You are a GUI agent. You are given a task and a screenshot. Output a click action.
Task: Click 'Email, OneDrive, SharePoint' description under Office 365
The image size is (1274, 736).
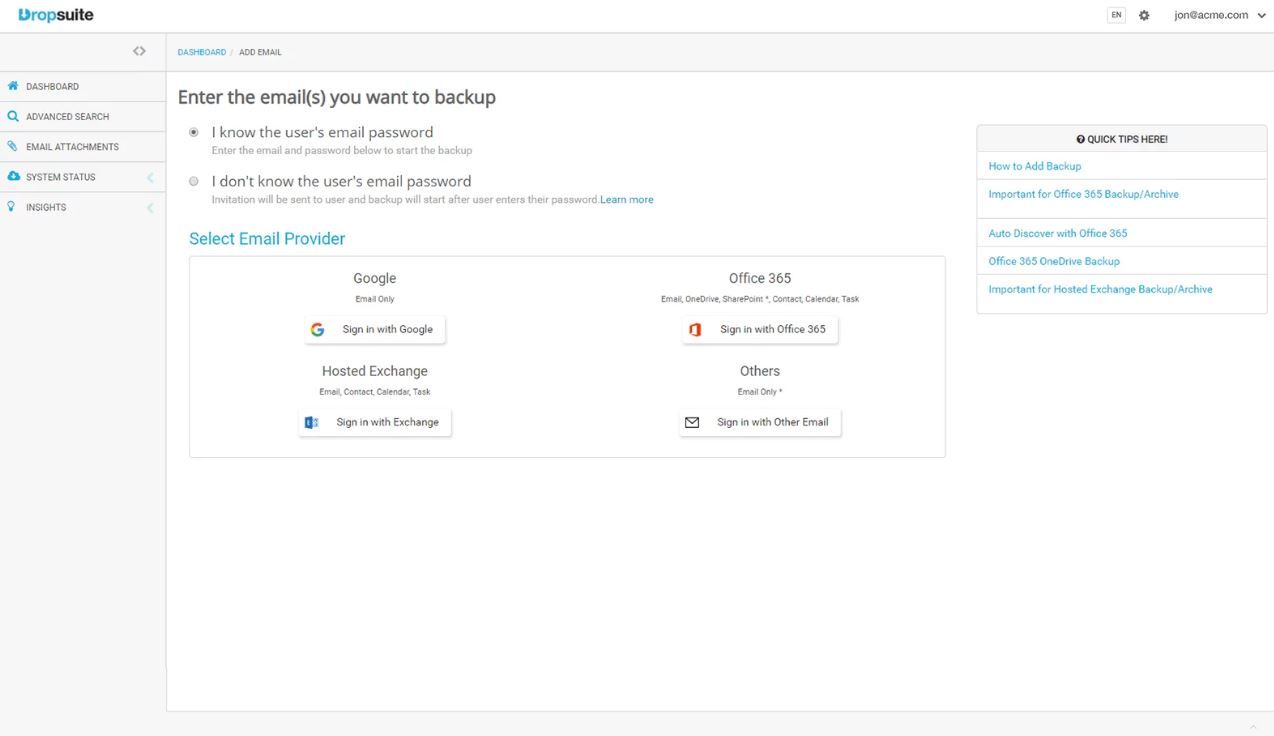760,299
